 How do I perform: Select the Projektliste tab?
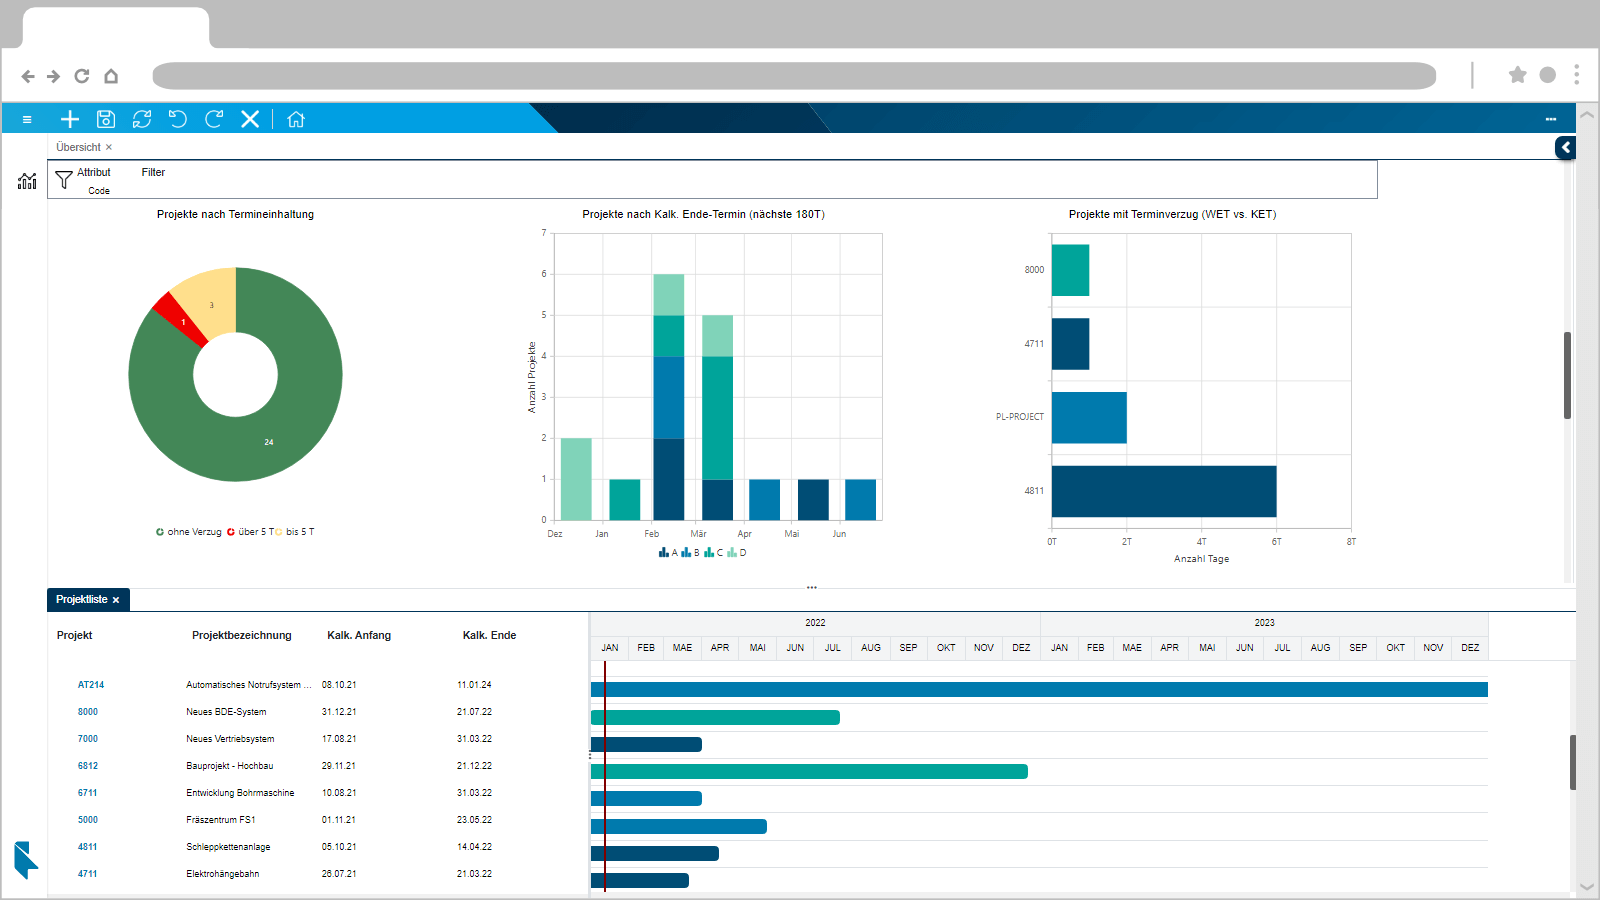click(x=82, y=599)
